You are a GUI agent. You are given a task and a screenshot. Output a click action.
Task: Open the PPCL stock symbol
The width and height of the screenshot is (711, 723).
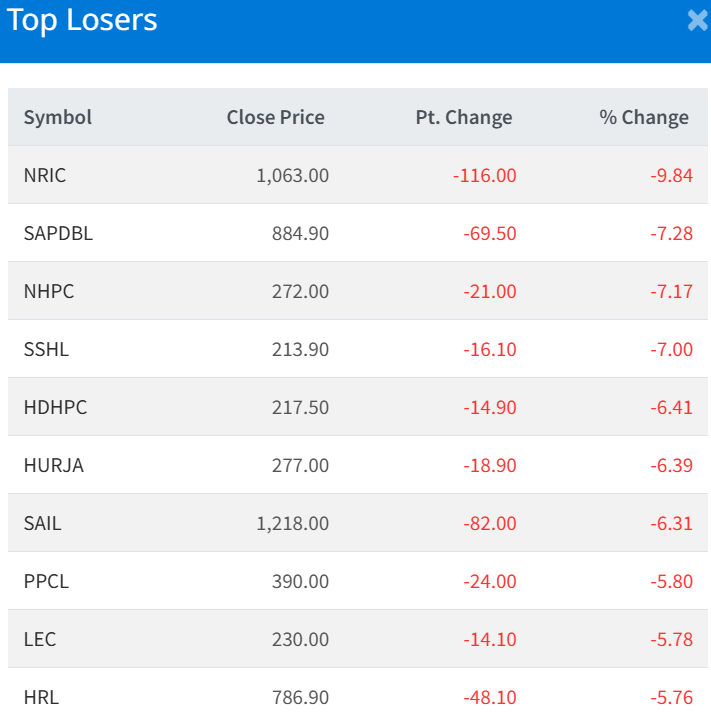(x=46, y=581)
